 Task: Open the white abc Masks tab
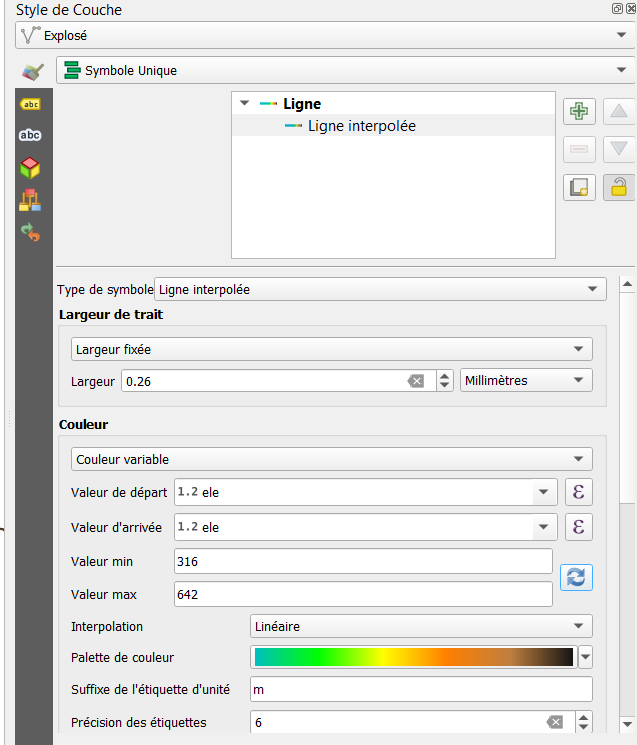pyautogui.click(x=30, y=135)
